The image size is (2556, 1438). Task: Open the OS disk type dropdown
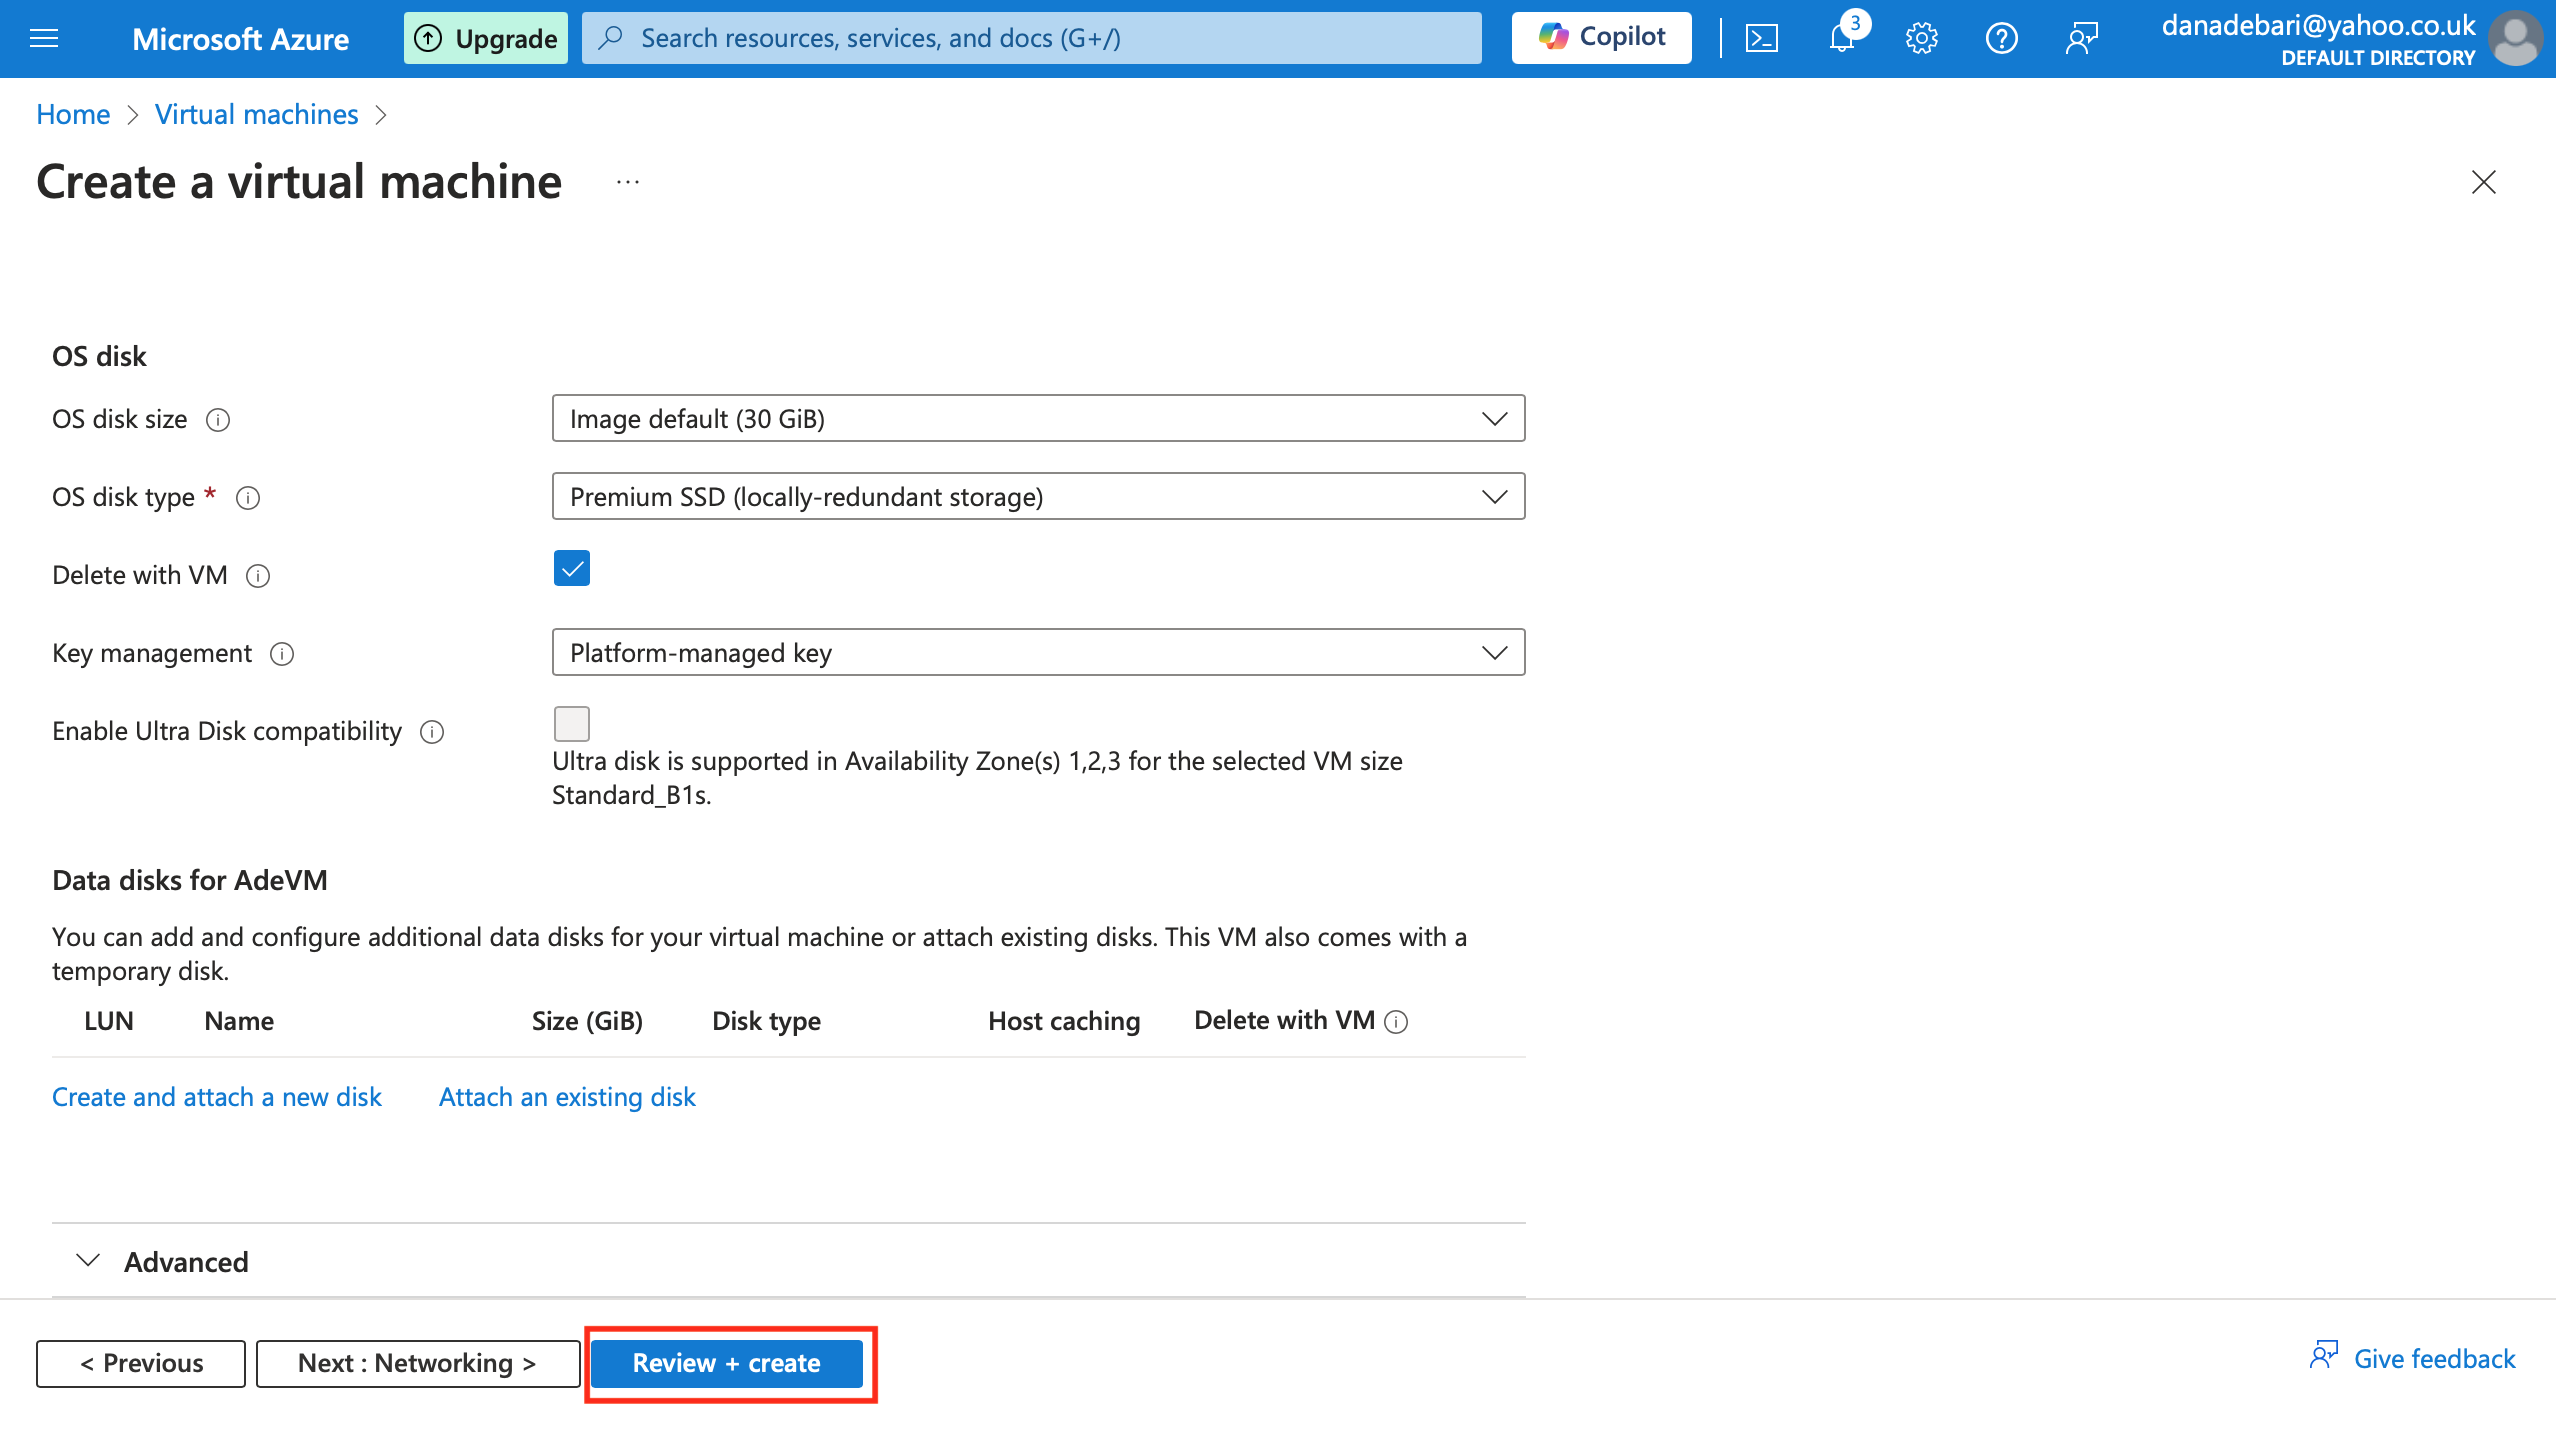pyautogui.click(x=1038, y=497)
